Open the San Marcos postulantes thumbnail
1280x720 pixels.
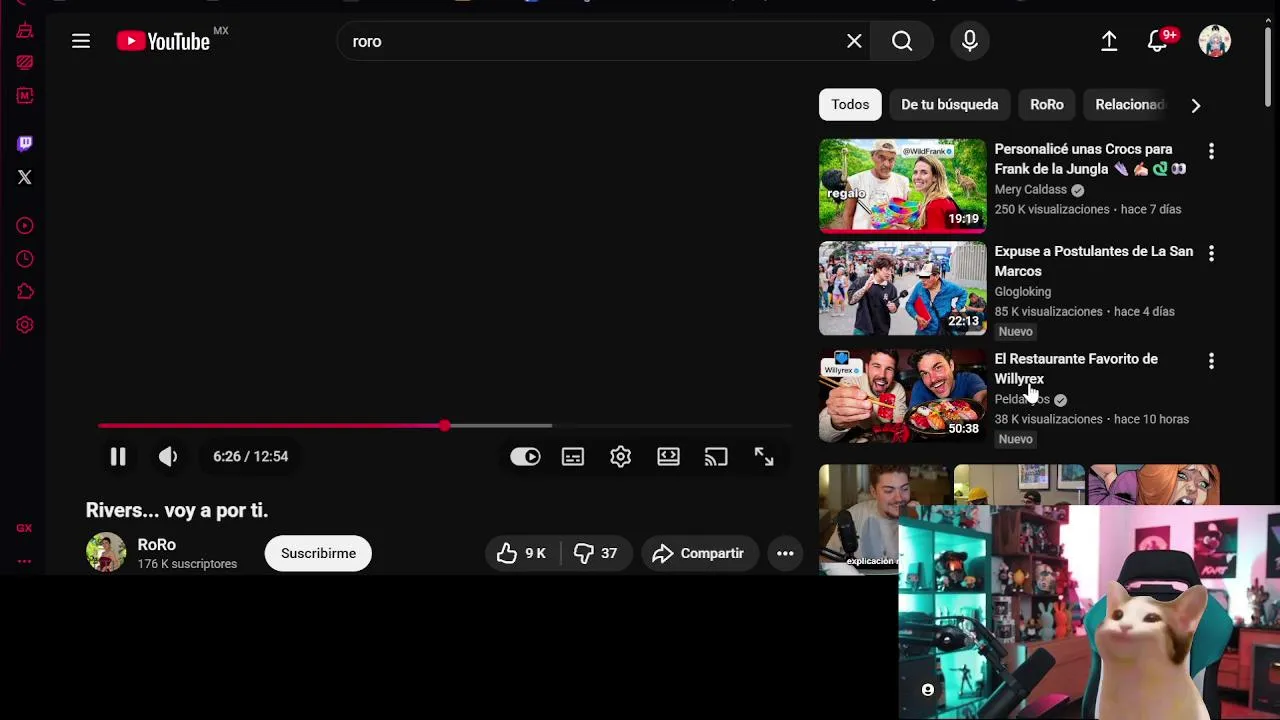coord(902,288)
